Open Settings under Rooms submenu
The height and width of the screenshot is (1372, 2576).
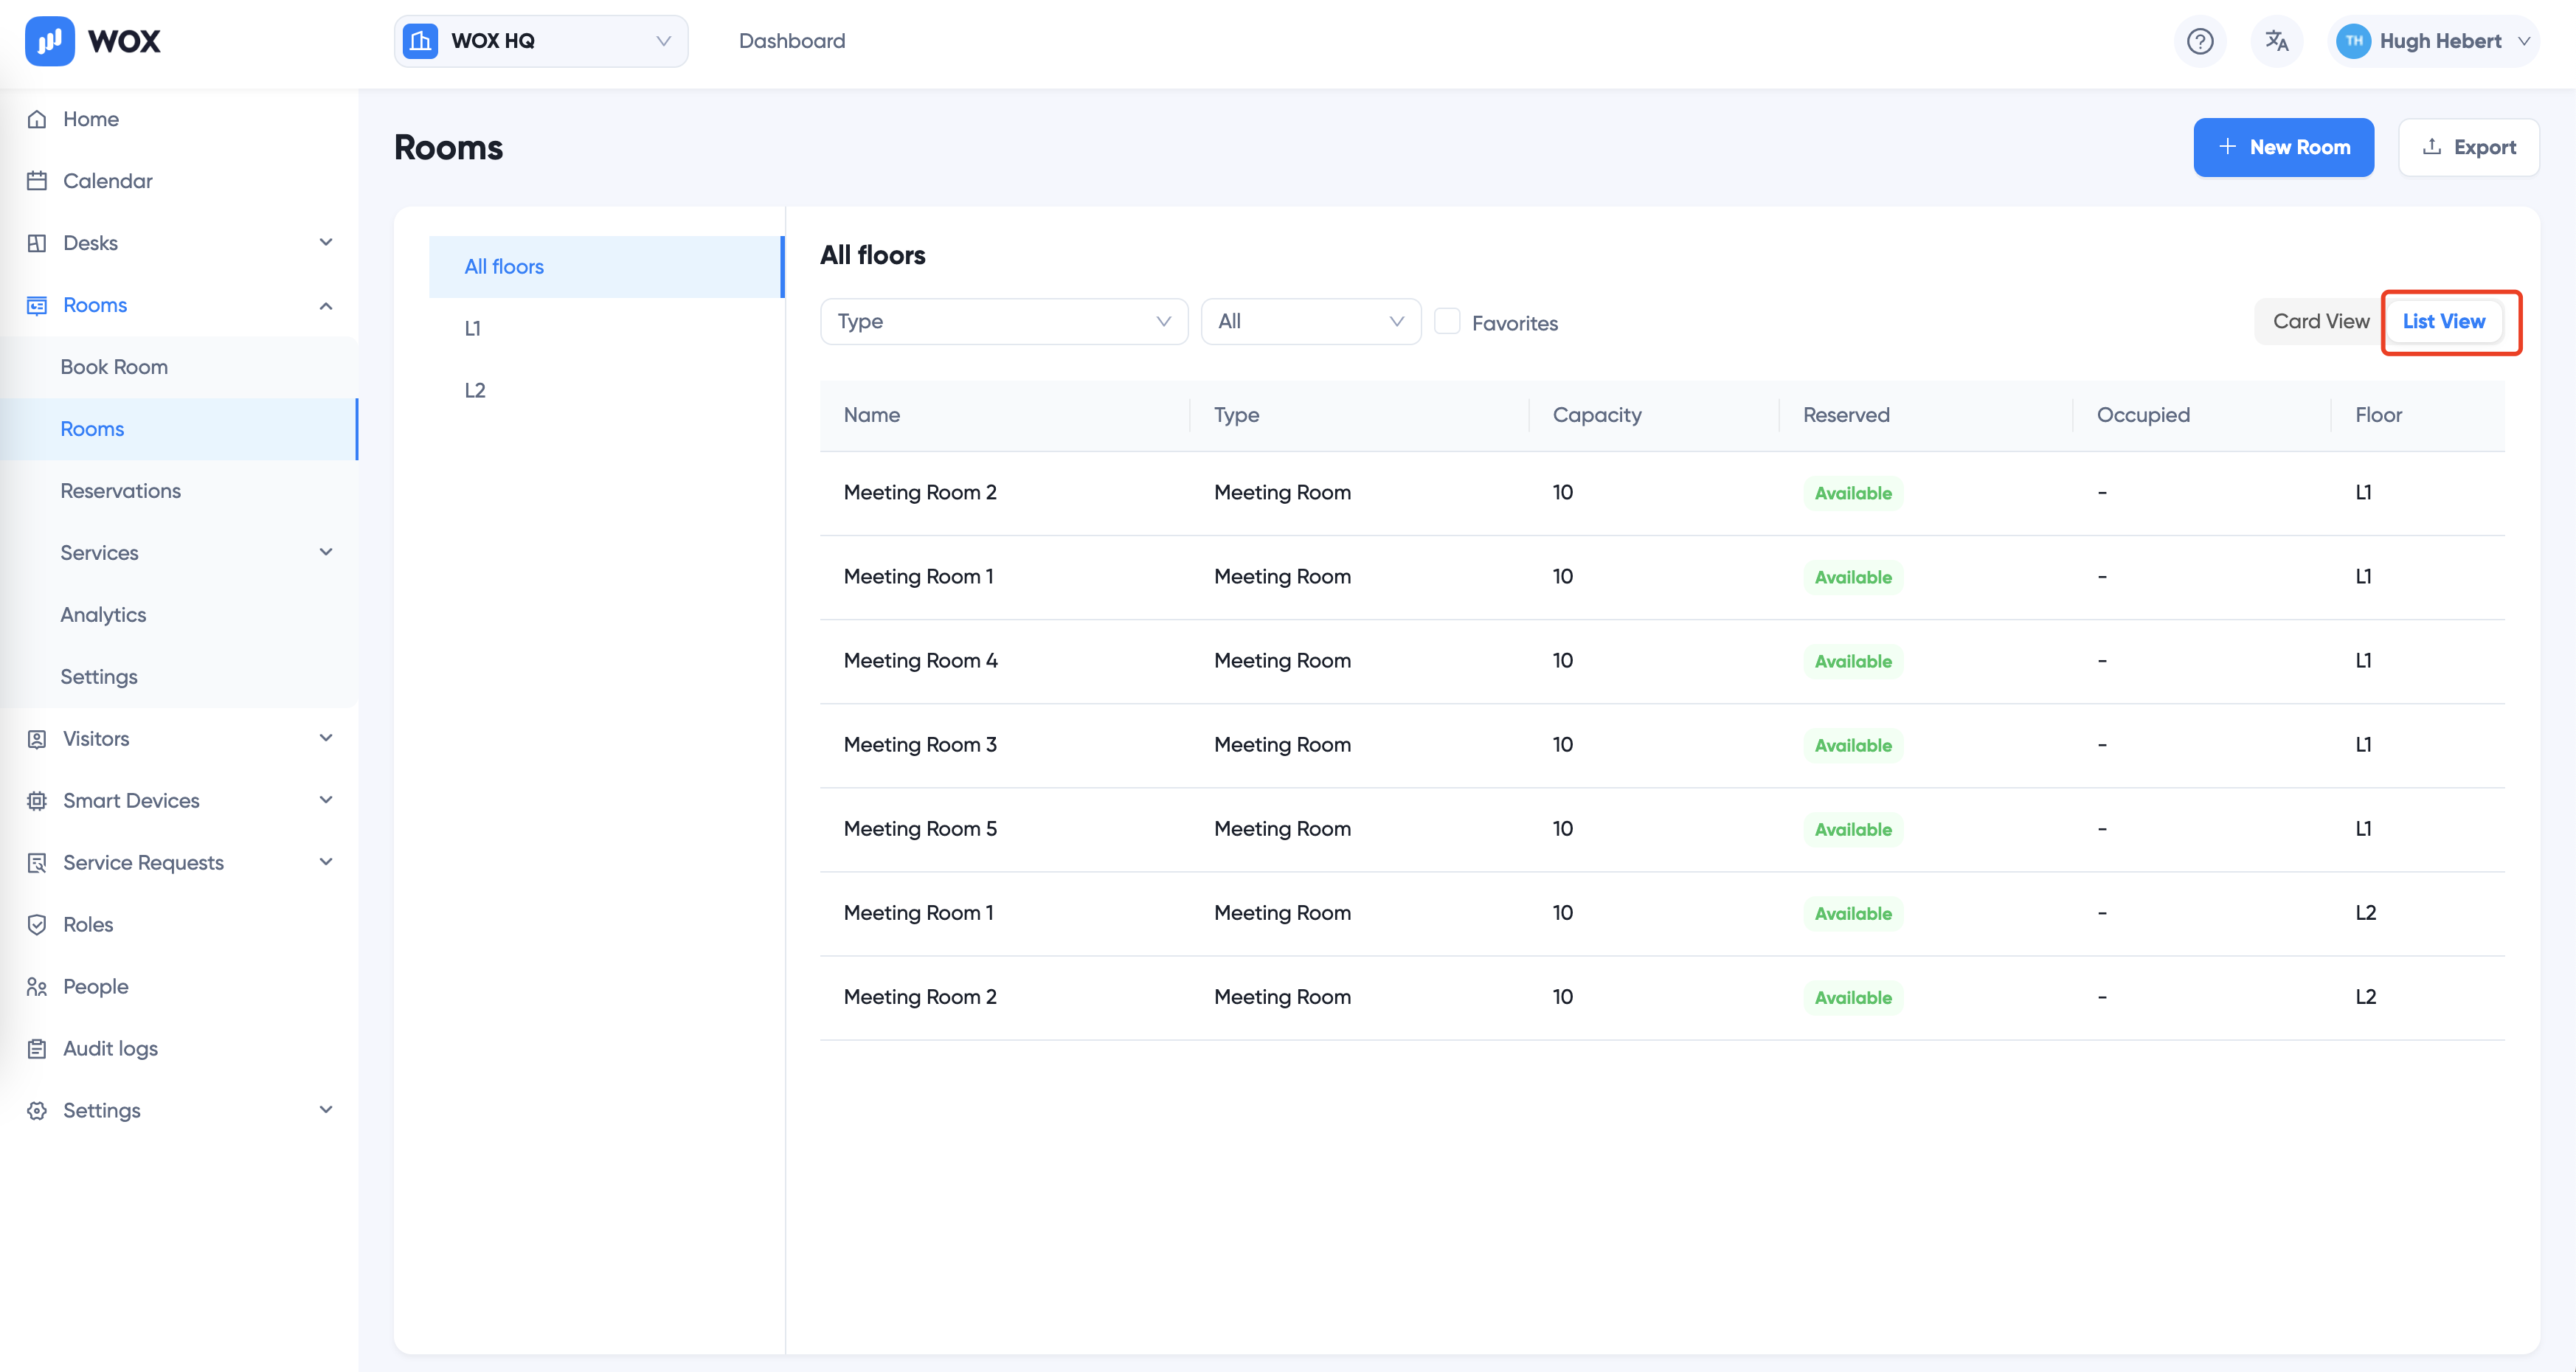(179, 677)
